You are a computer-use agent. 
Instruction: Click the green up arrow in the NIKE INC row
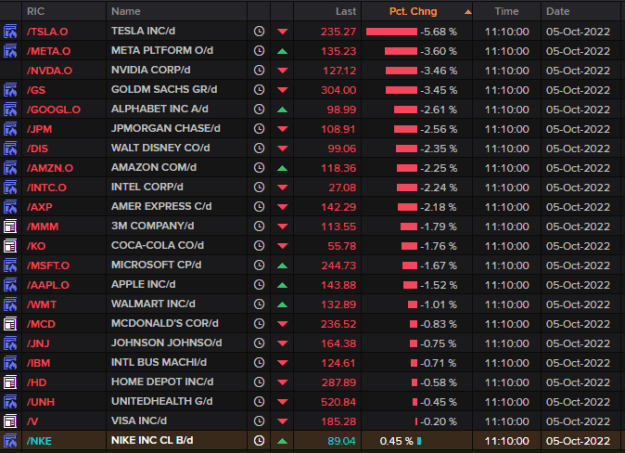[282, 441]
